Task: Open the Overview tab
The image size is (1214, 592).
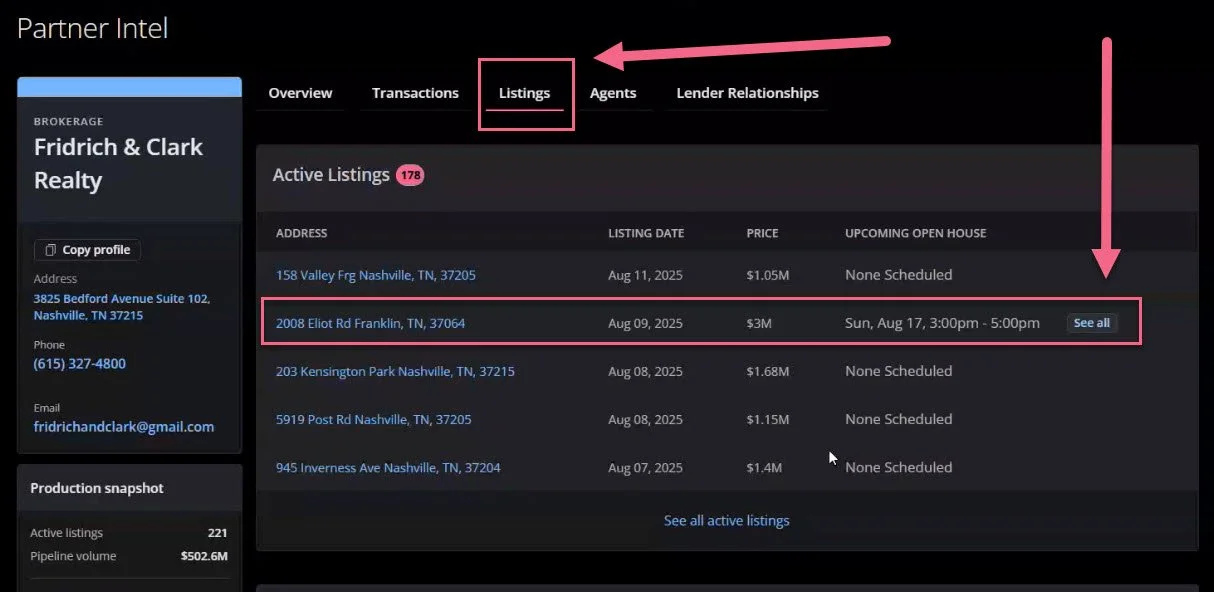Action: point(300,93)
